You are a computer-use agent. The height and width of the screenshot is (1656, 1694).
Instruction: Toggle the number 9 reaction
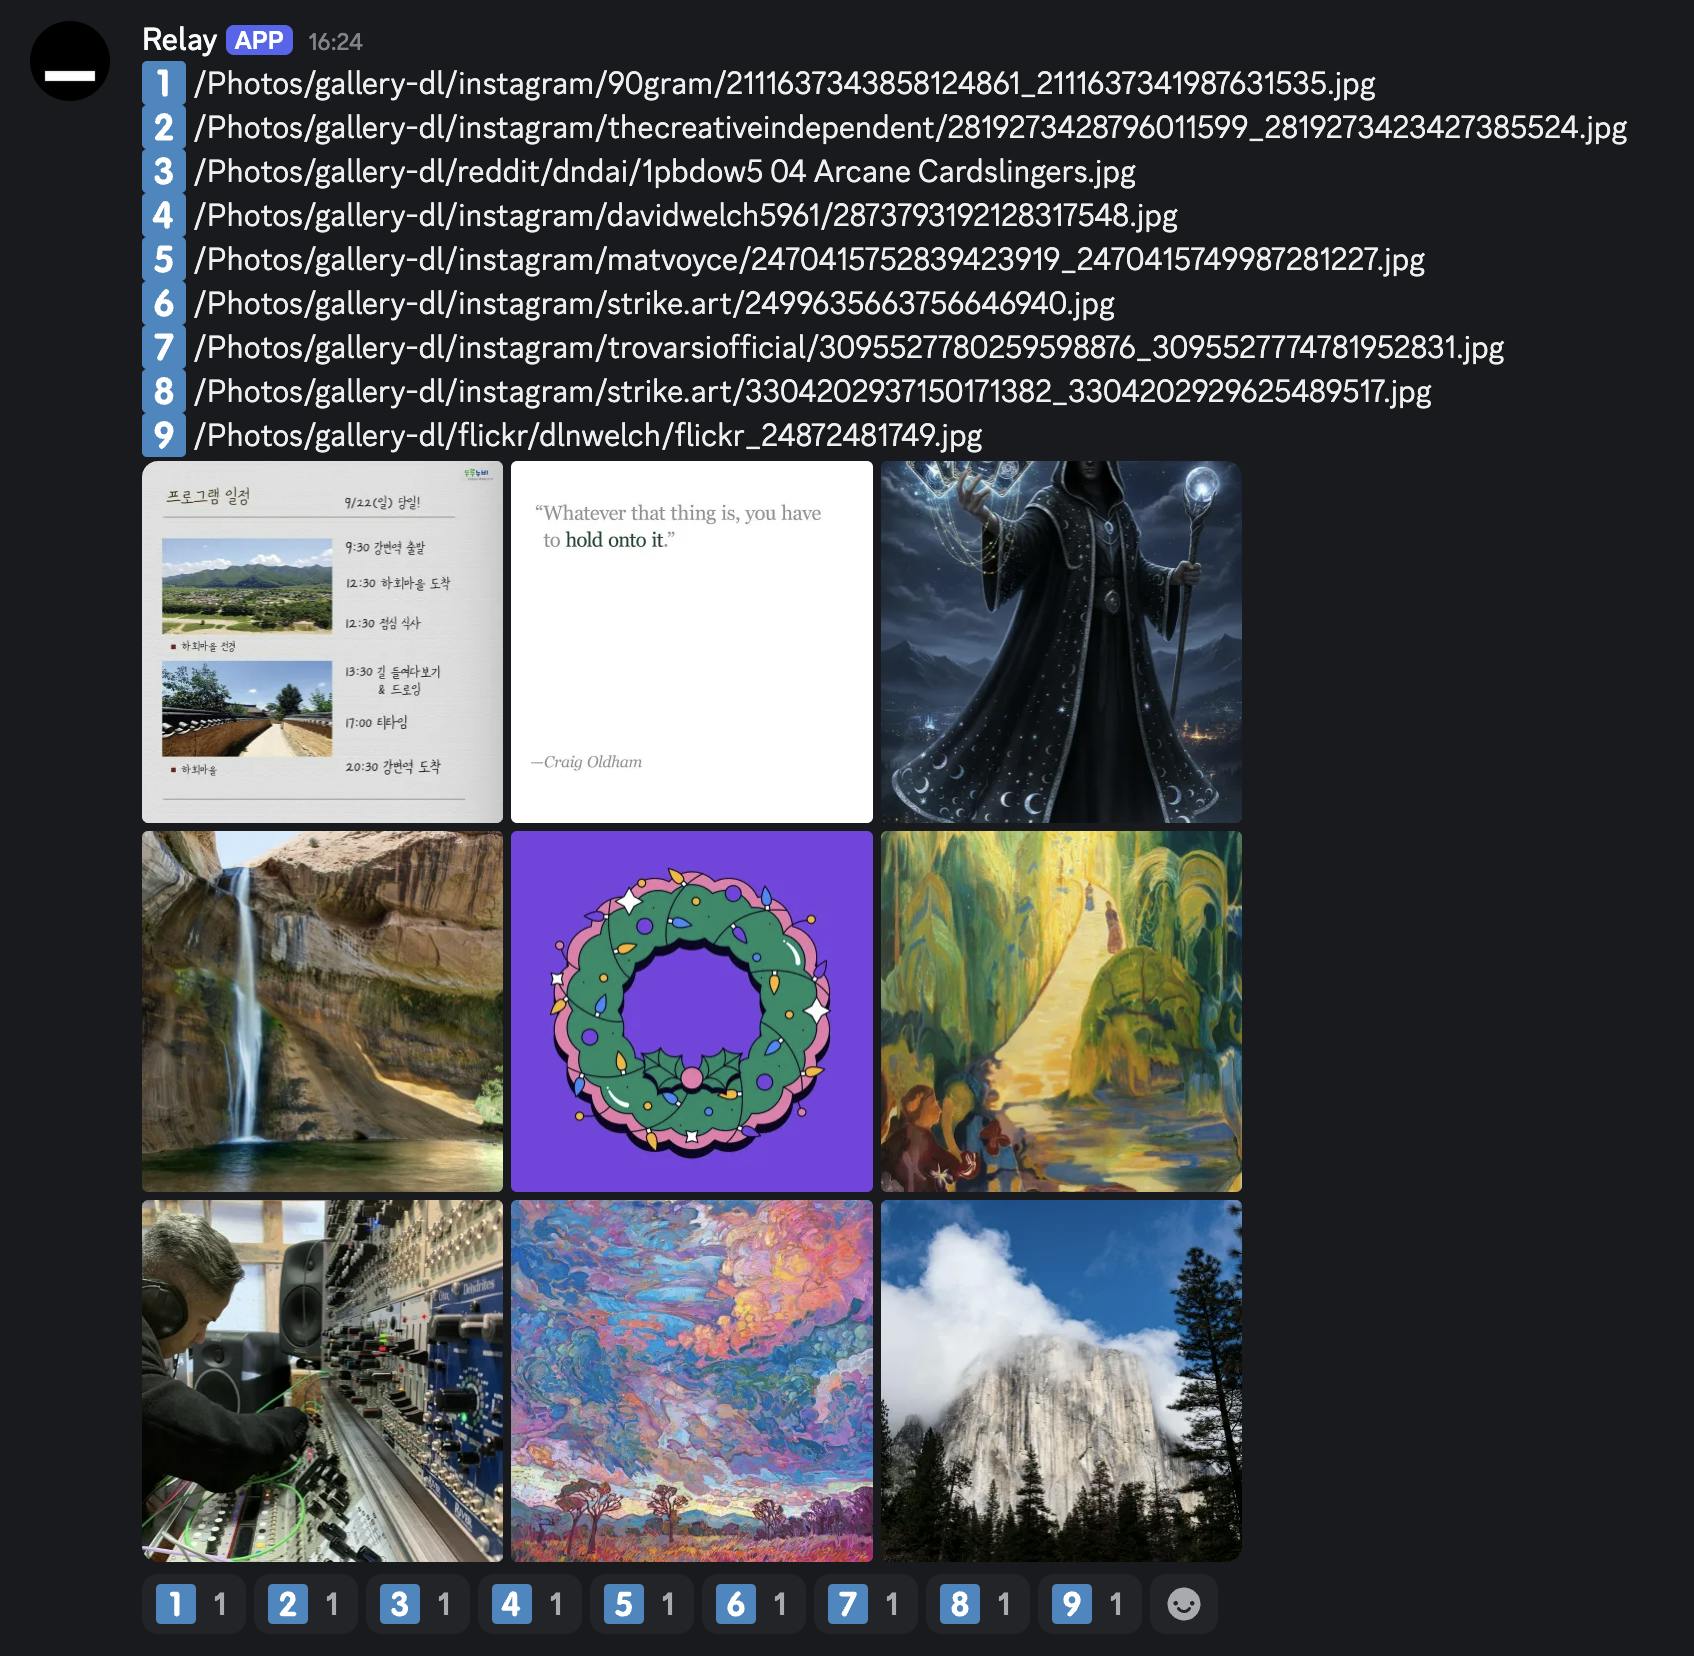[x=1089, y=1604]
